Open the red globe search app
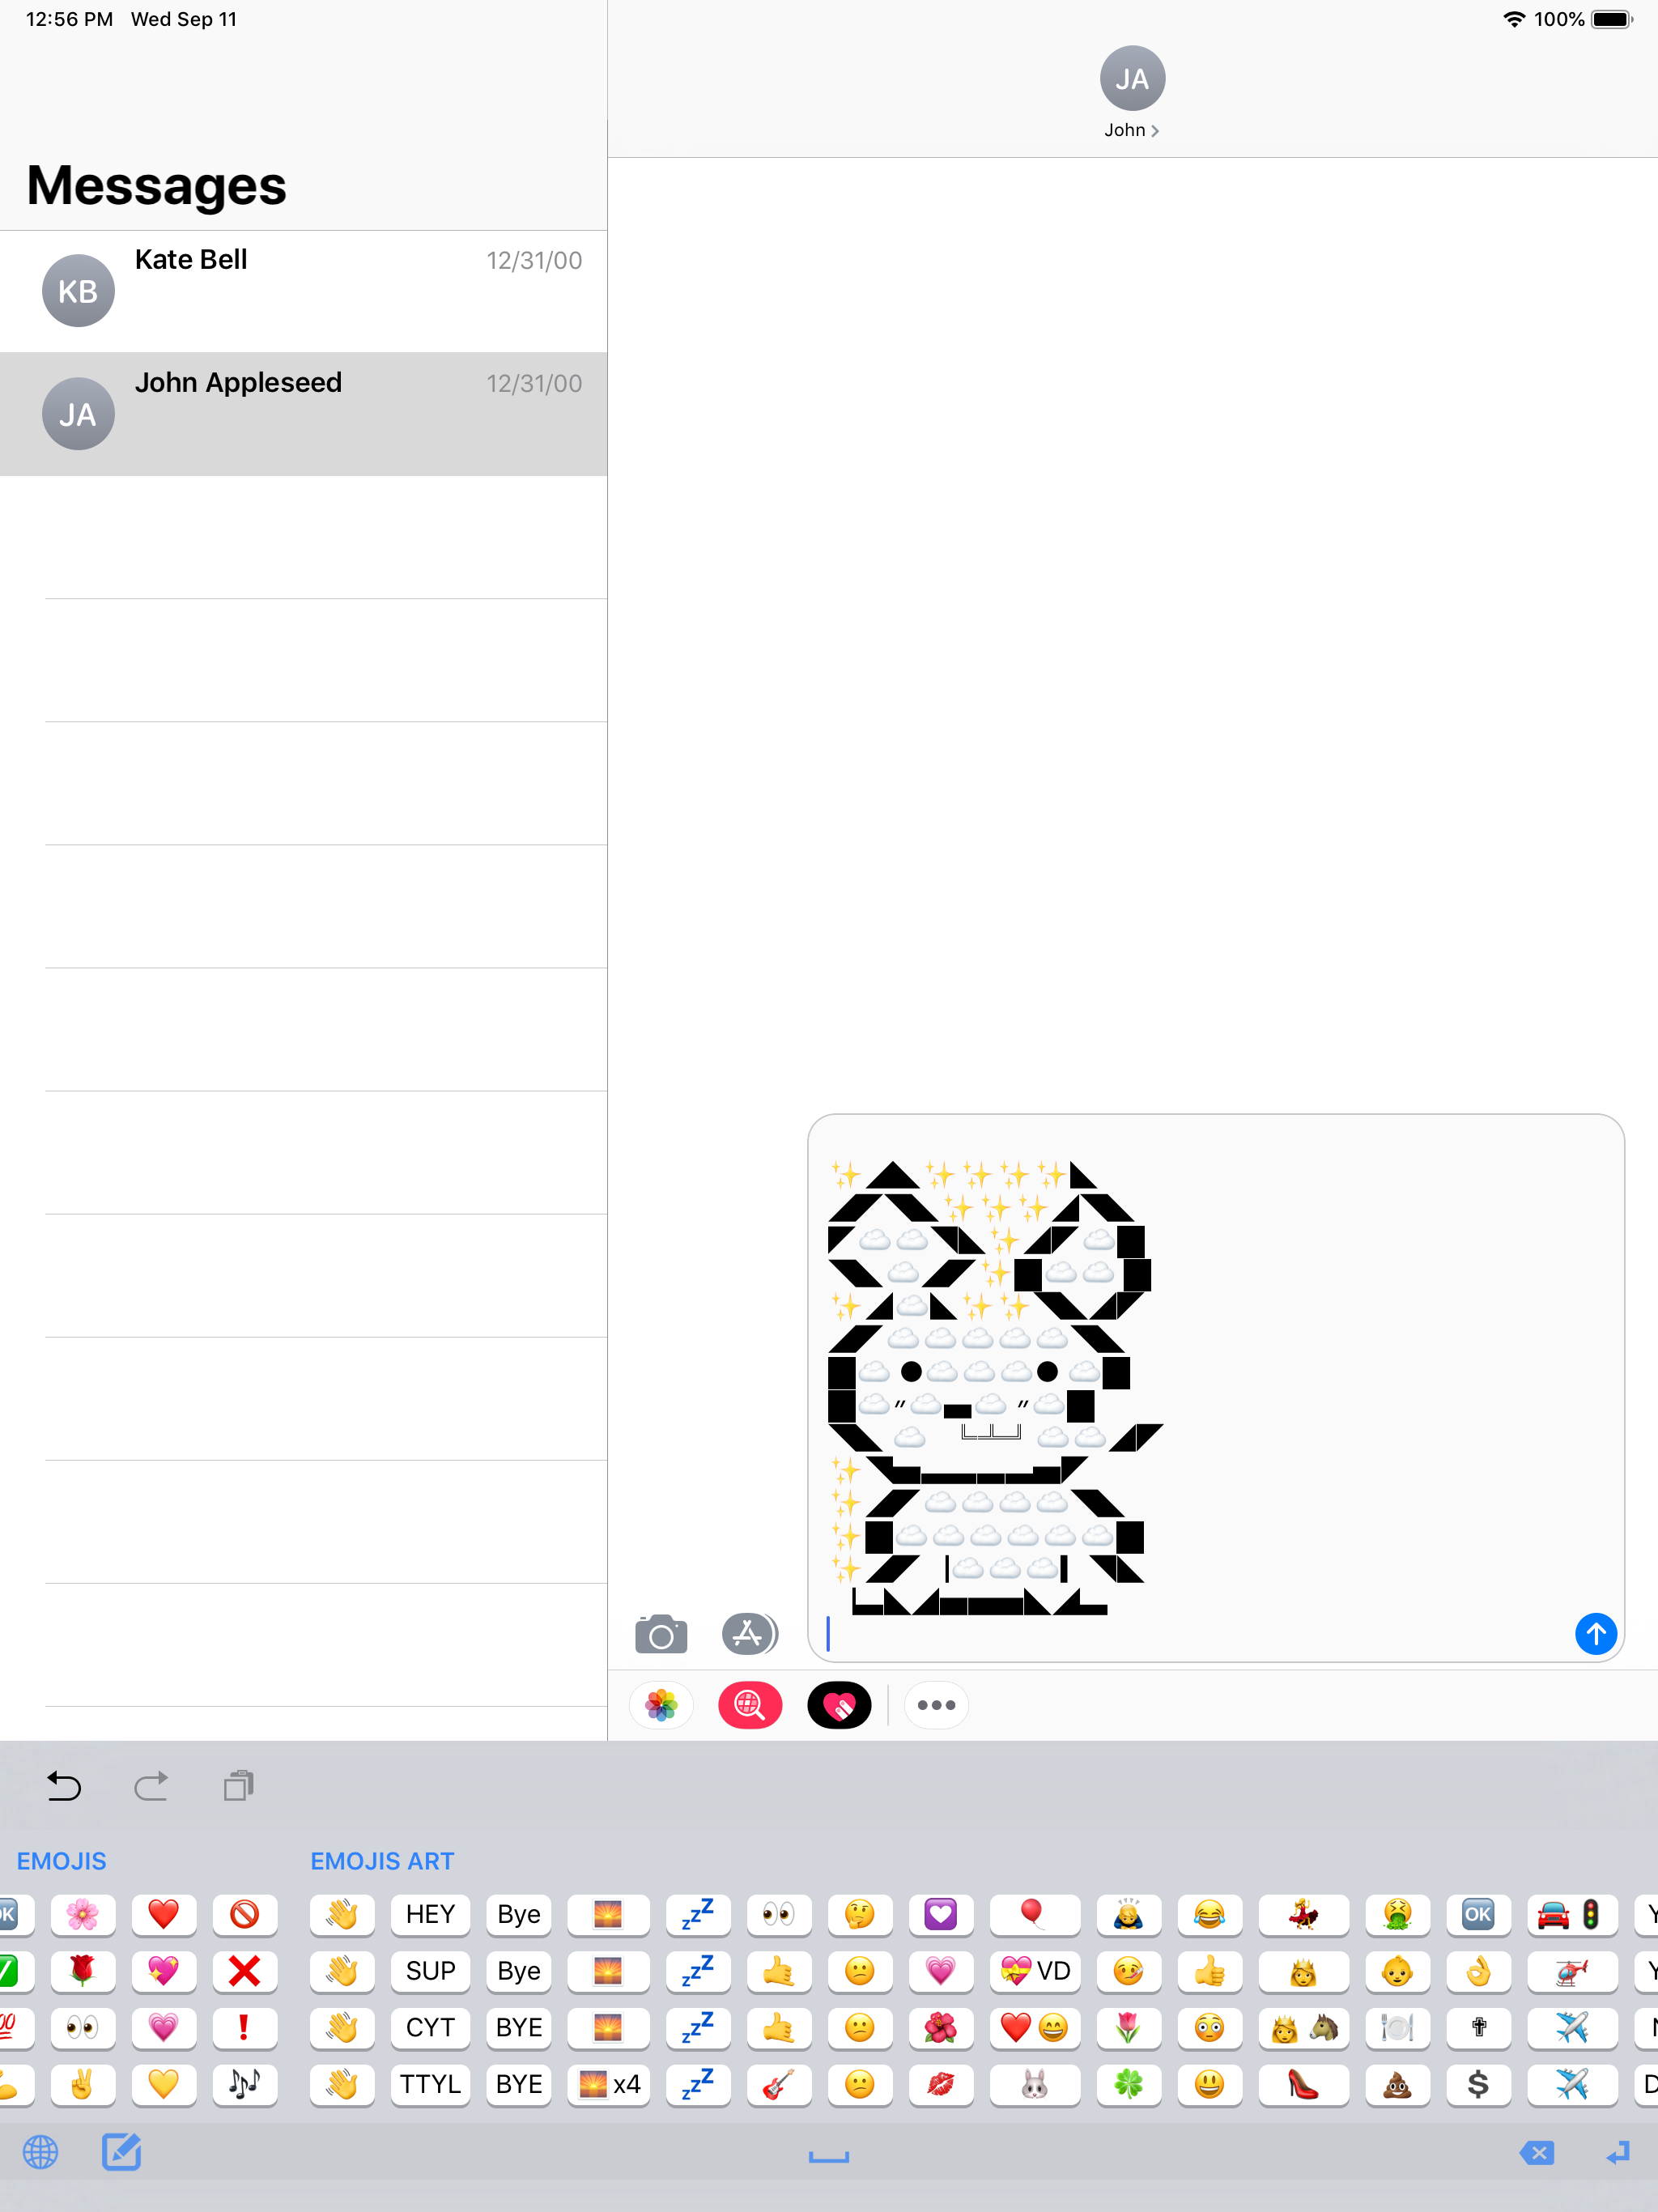Viewport: 1658px width, 2212px height. (749, 1705)
